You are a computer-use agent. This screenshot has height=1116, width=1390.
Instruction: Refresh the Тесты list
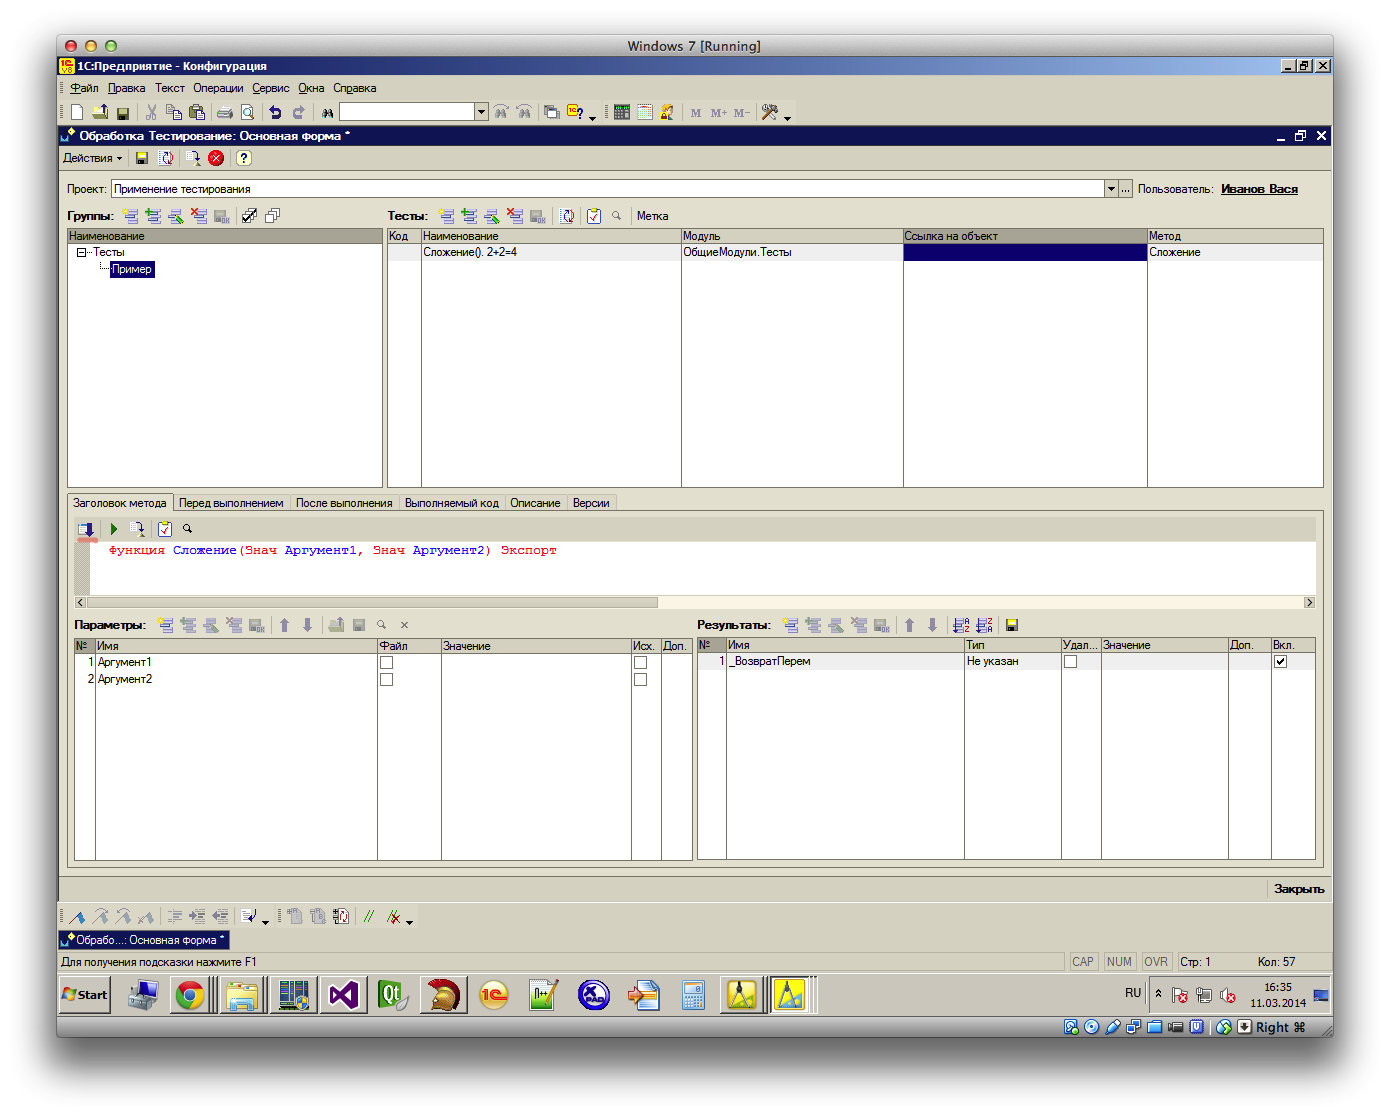(x=567, y=216)
